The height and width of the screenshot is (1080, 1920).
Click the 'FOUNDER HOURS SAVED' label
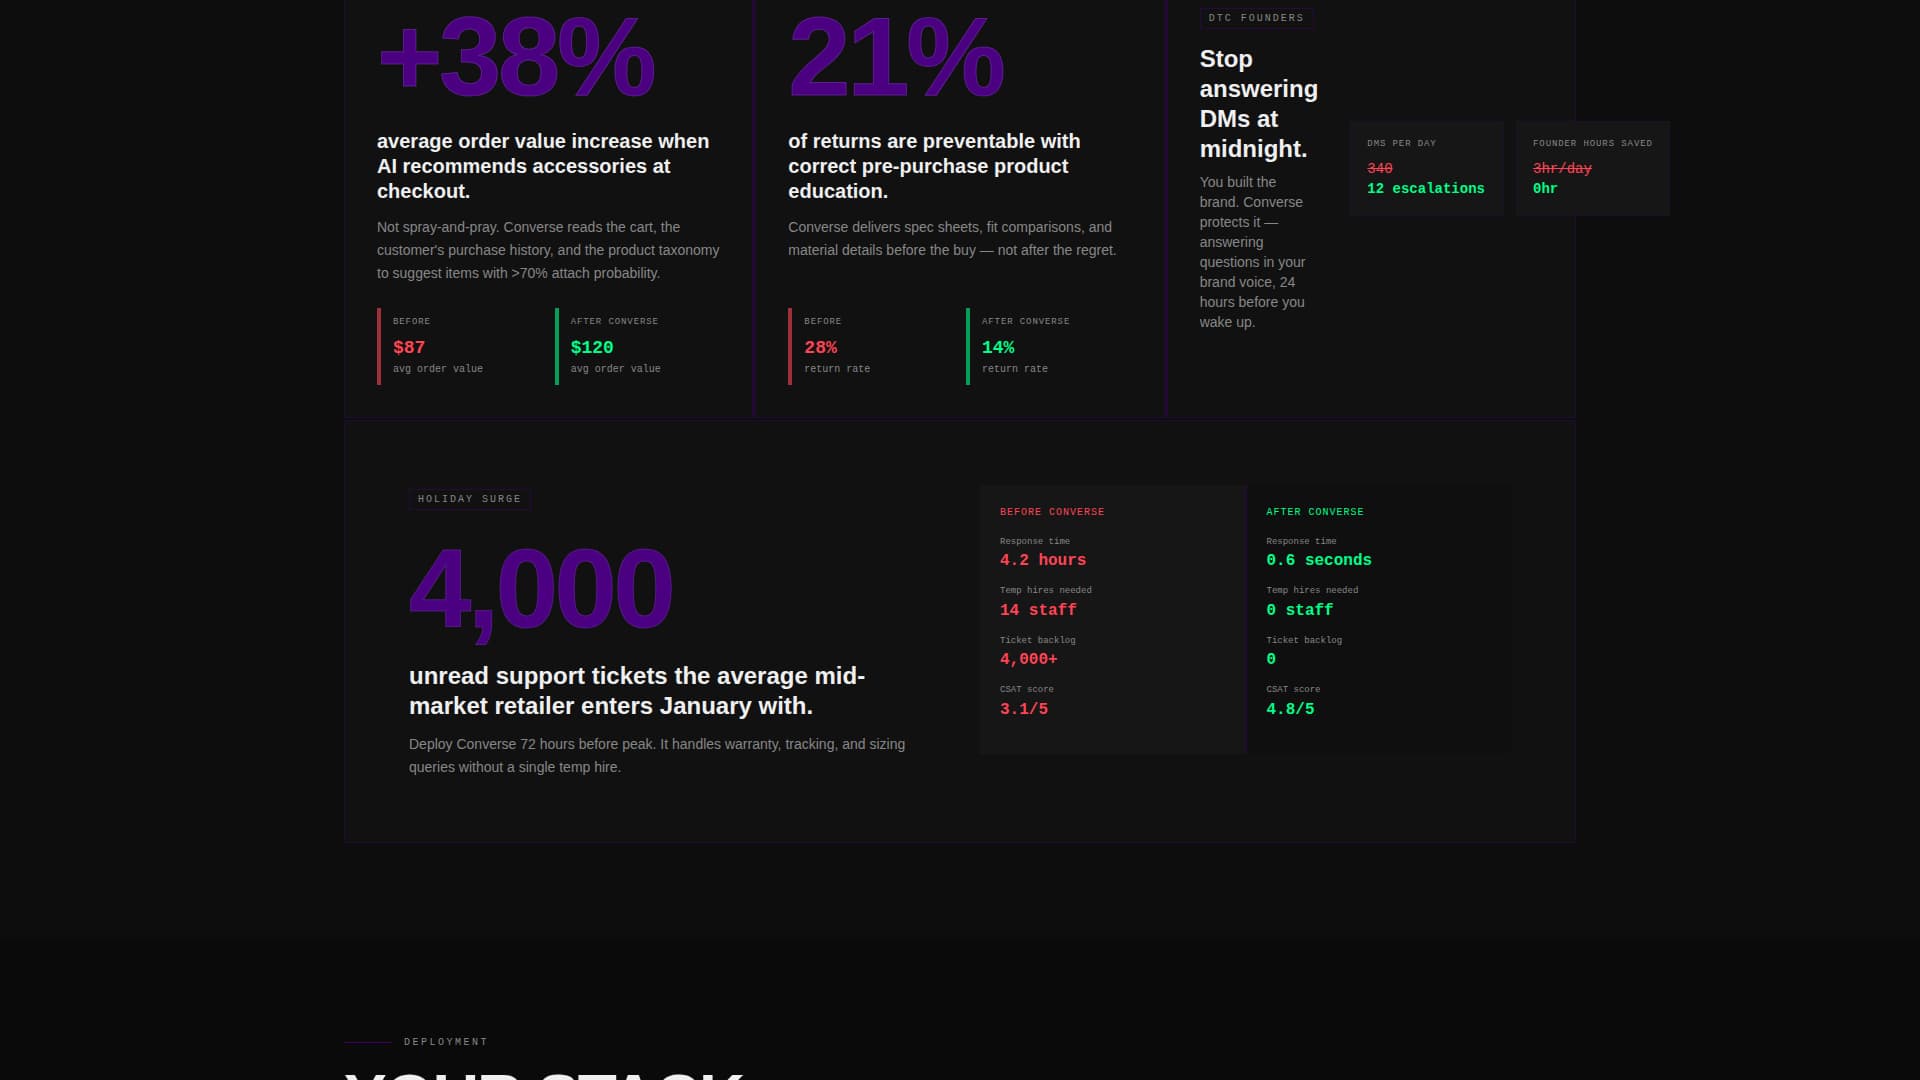pos(1592,143)
